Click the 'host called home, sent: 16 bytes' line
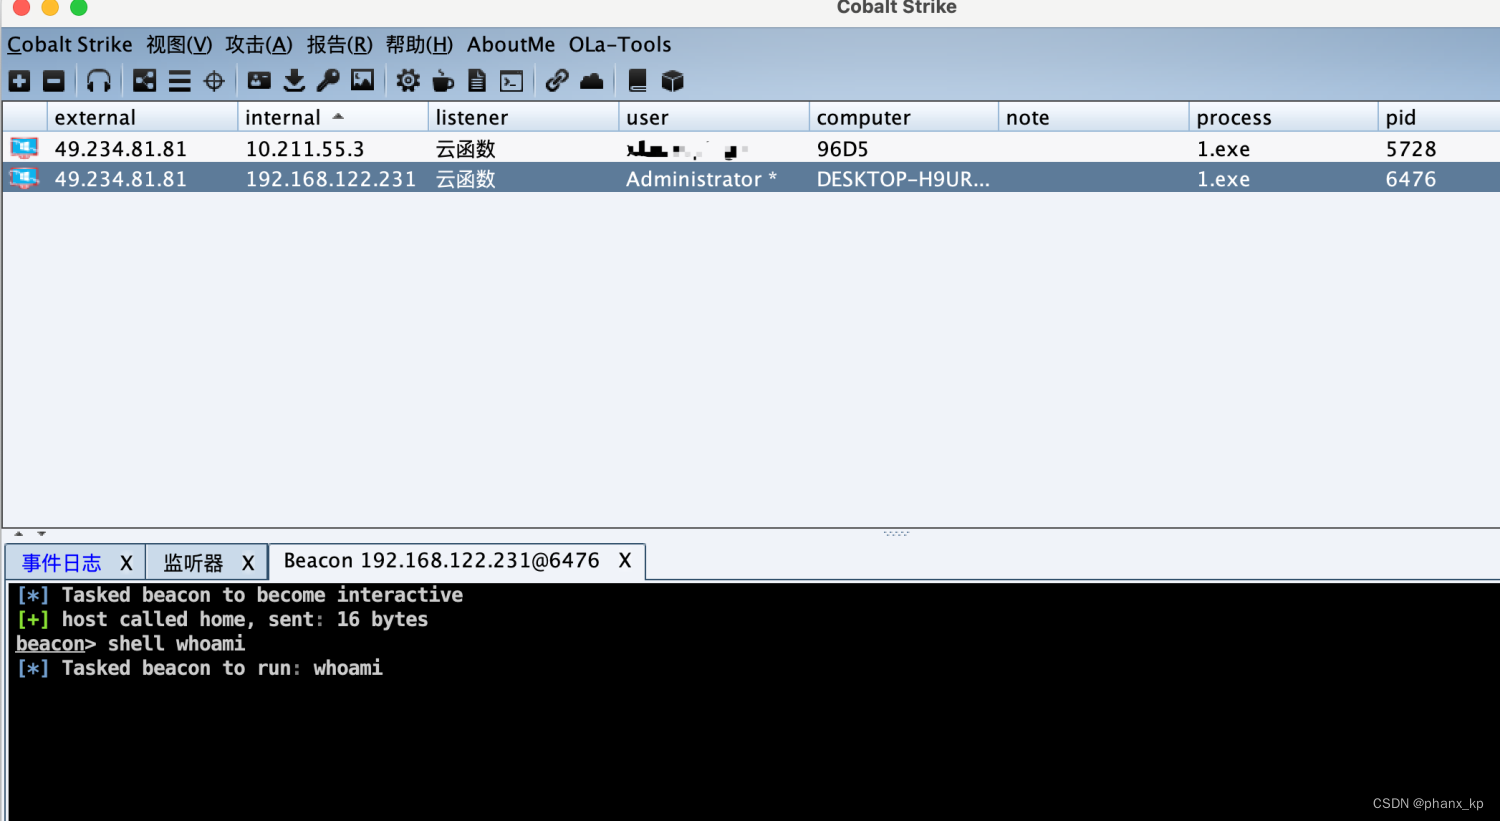Image resolution: width=1500 pixels, height=821 pixels. (x=223, y=620)
